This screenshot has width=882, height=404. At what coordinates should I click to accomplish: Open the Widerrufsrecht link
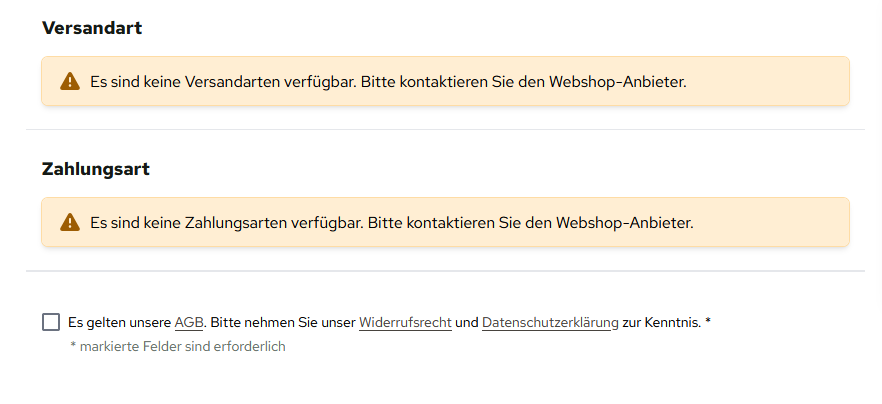(405, 323)
